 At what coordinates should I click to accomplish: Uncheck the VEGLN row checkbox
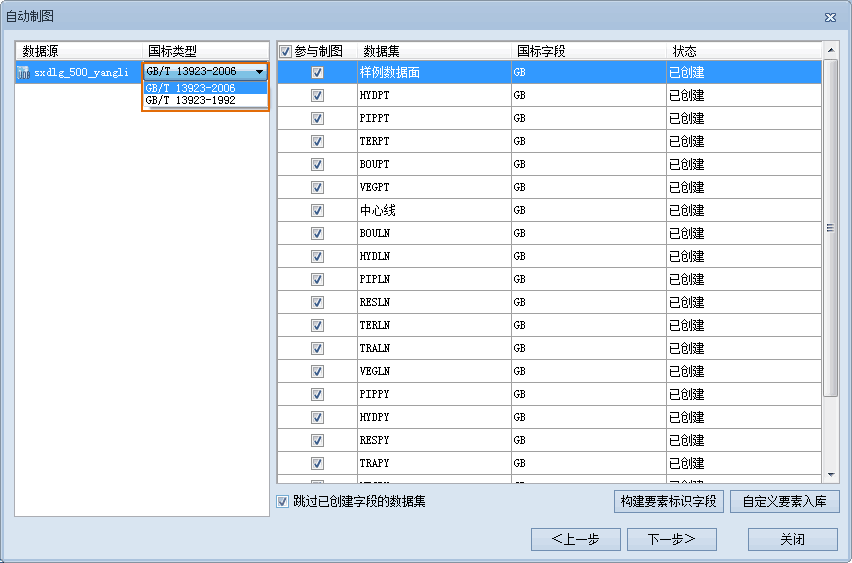[x=317, y=371]
